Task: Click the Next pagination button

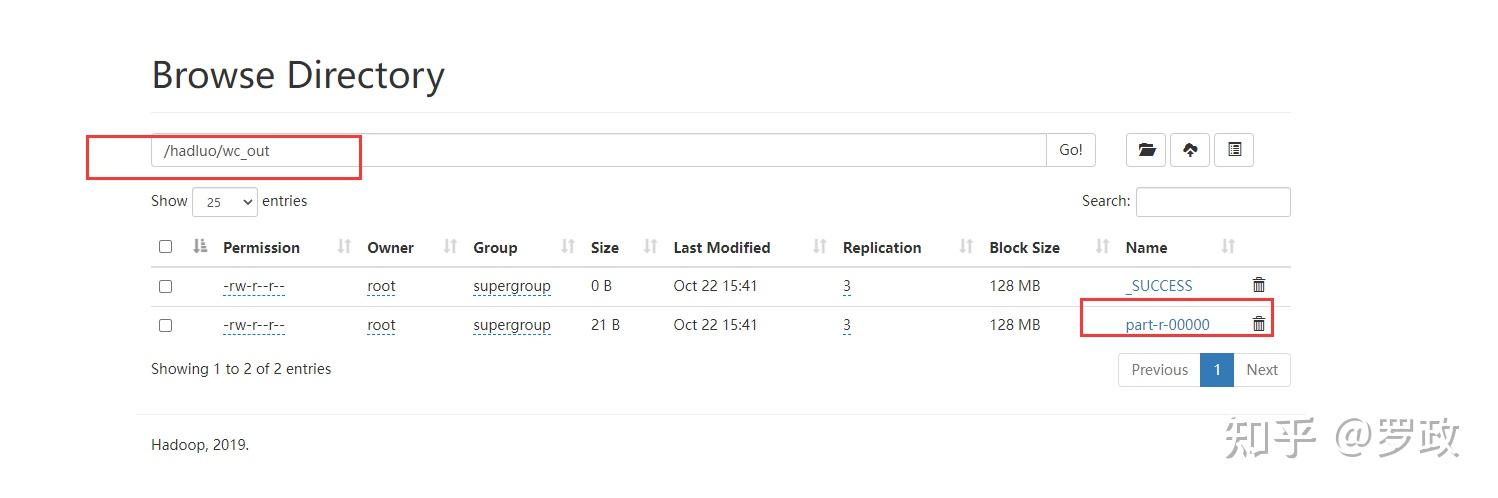Action: click(1262, 370)
